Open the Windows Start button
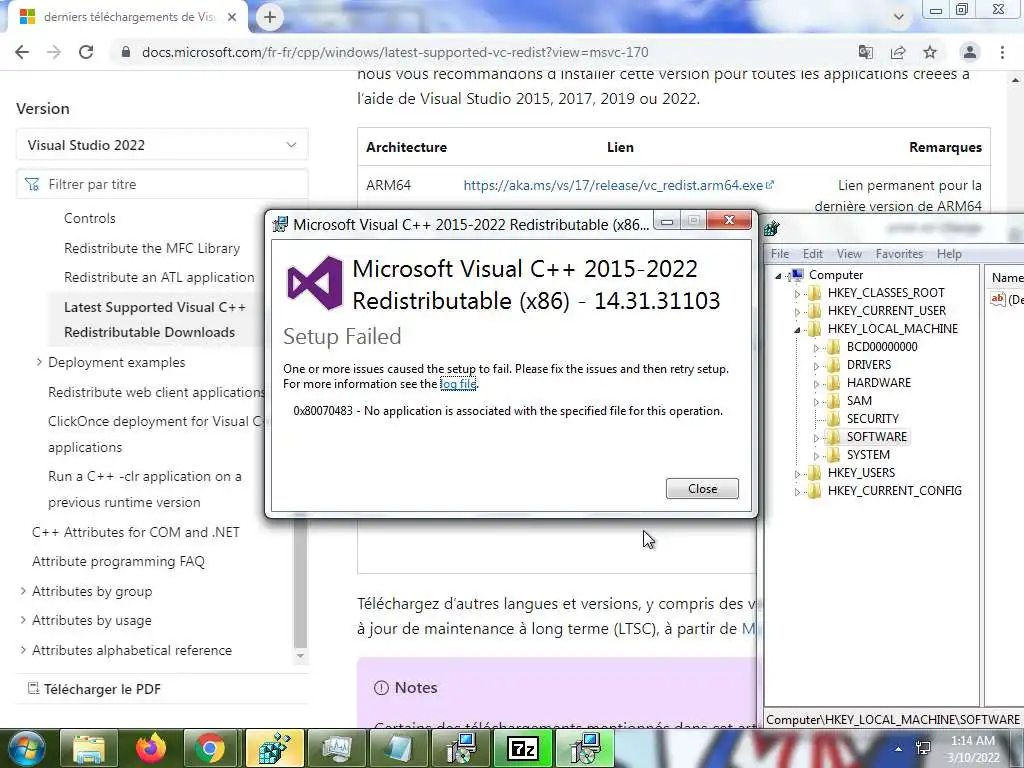The width and height of the screenshot is (1024, 768). [25, 748]
